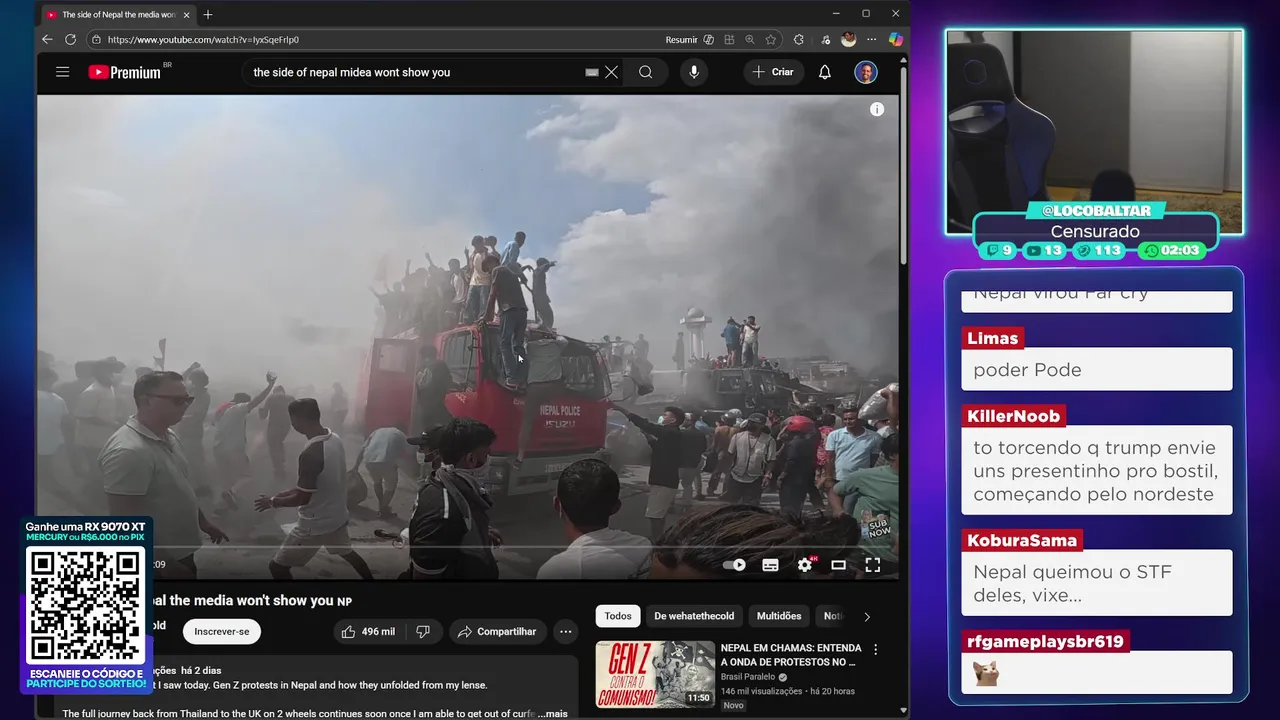Click the address bar URL field
The image size is (1280, 720).
[380, 40]
